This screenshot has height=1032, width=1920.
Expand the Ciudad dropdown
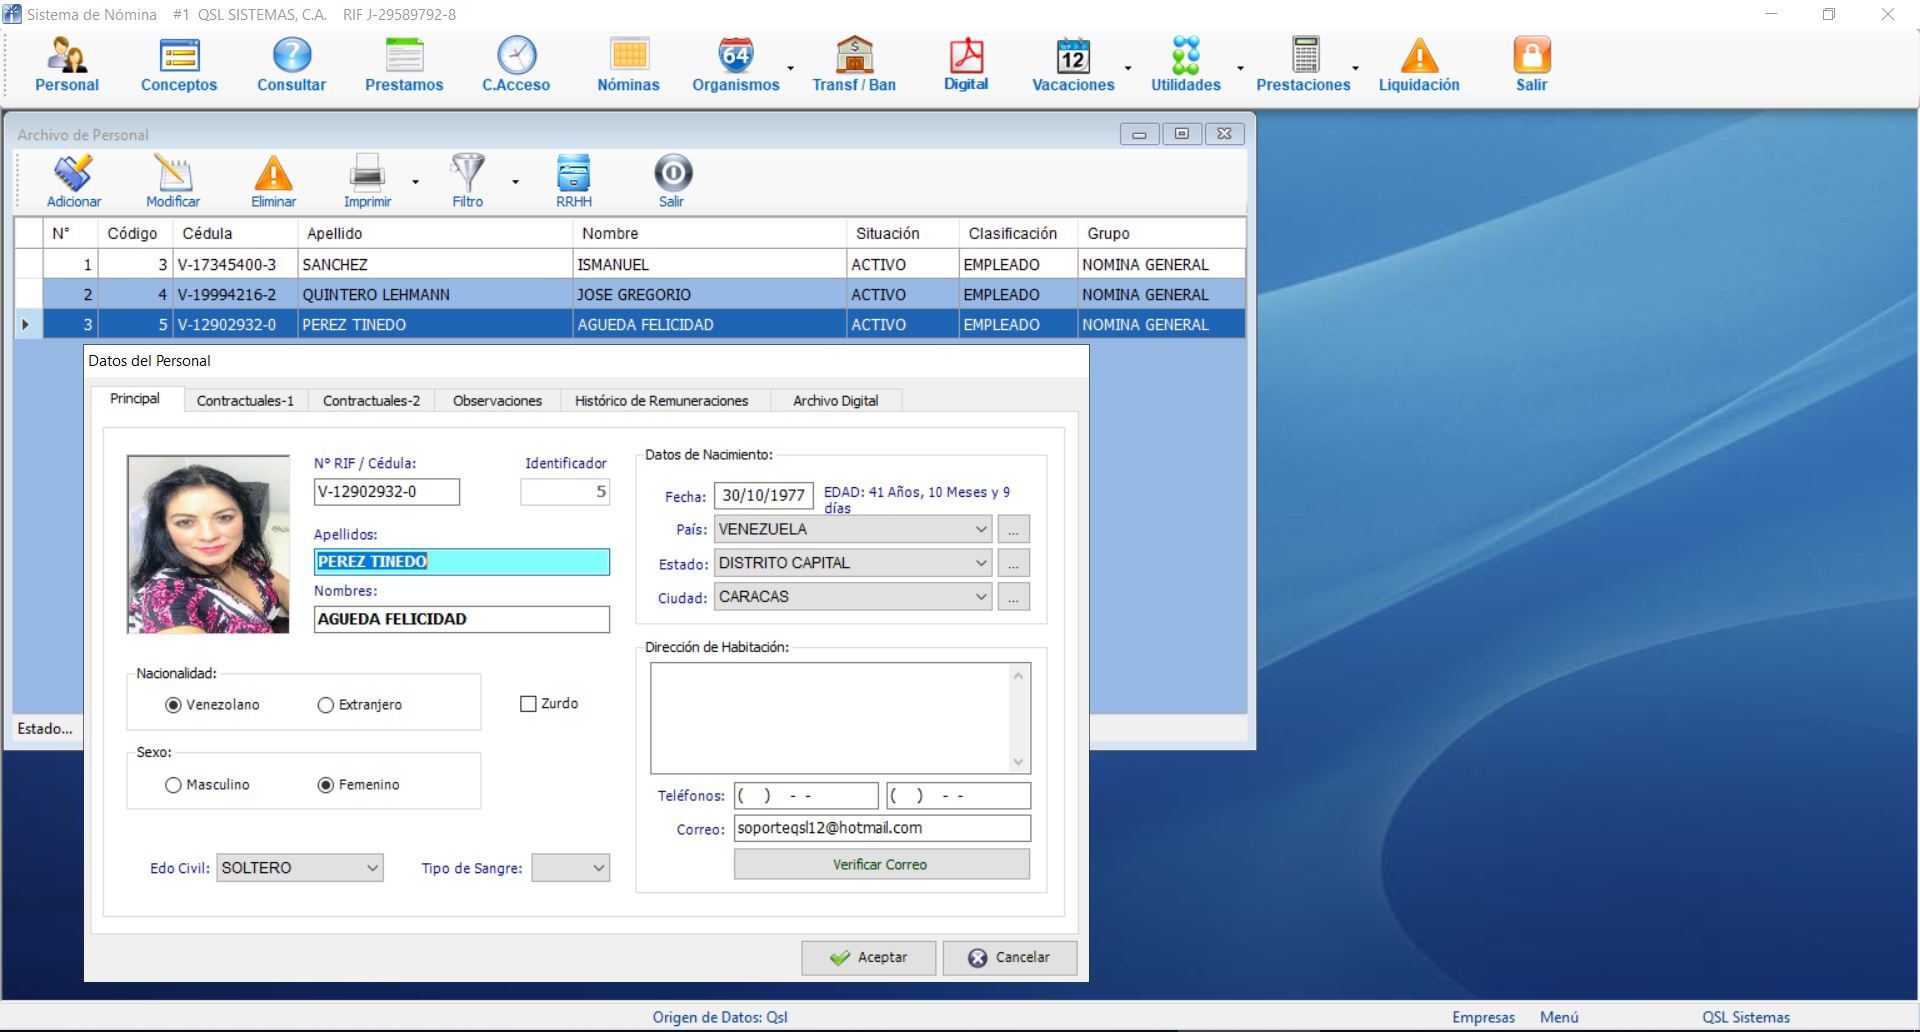[x=980, y=597]
